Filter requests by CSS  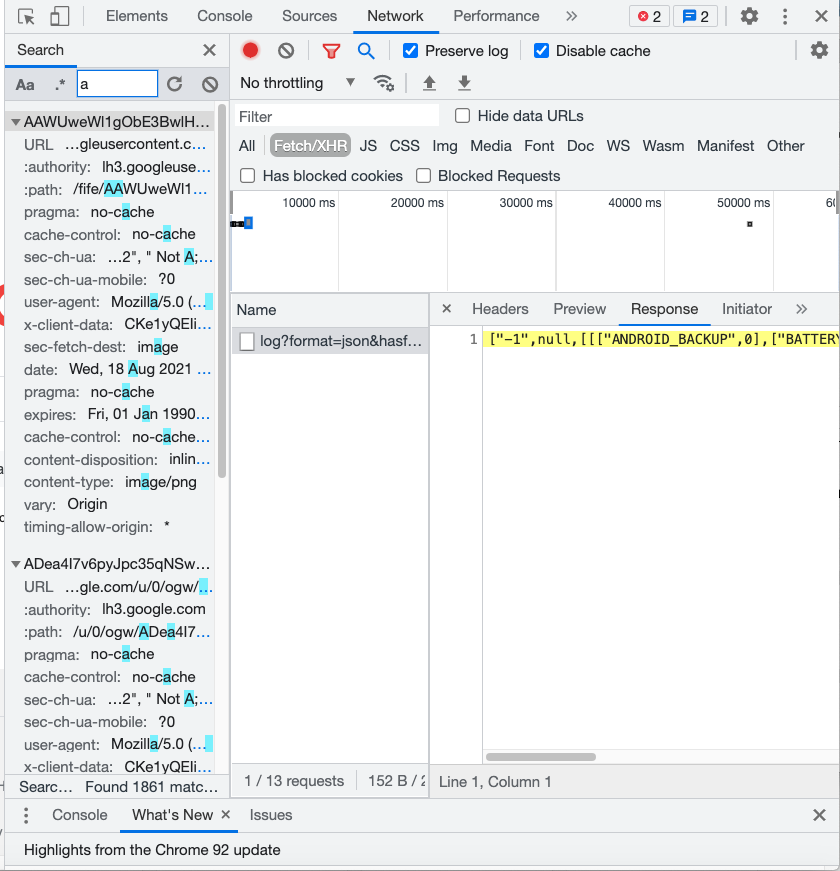tap(404, 146)
